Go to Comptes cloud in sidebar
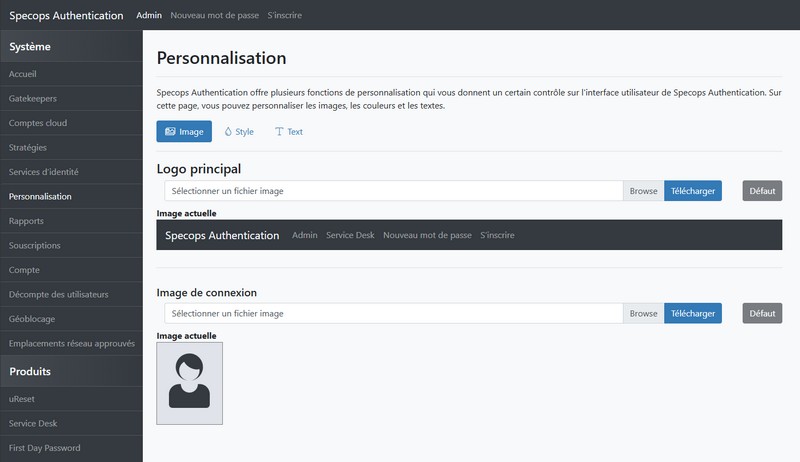The height and width of the screenshot is (462, 800). tap(38, 123)
